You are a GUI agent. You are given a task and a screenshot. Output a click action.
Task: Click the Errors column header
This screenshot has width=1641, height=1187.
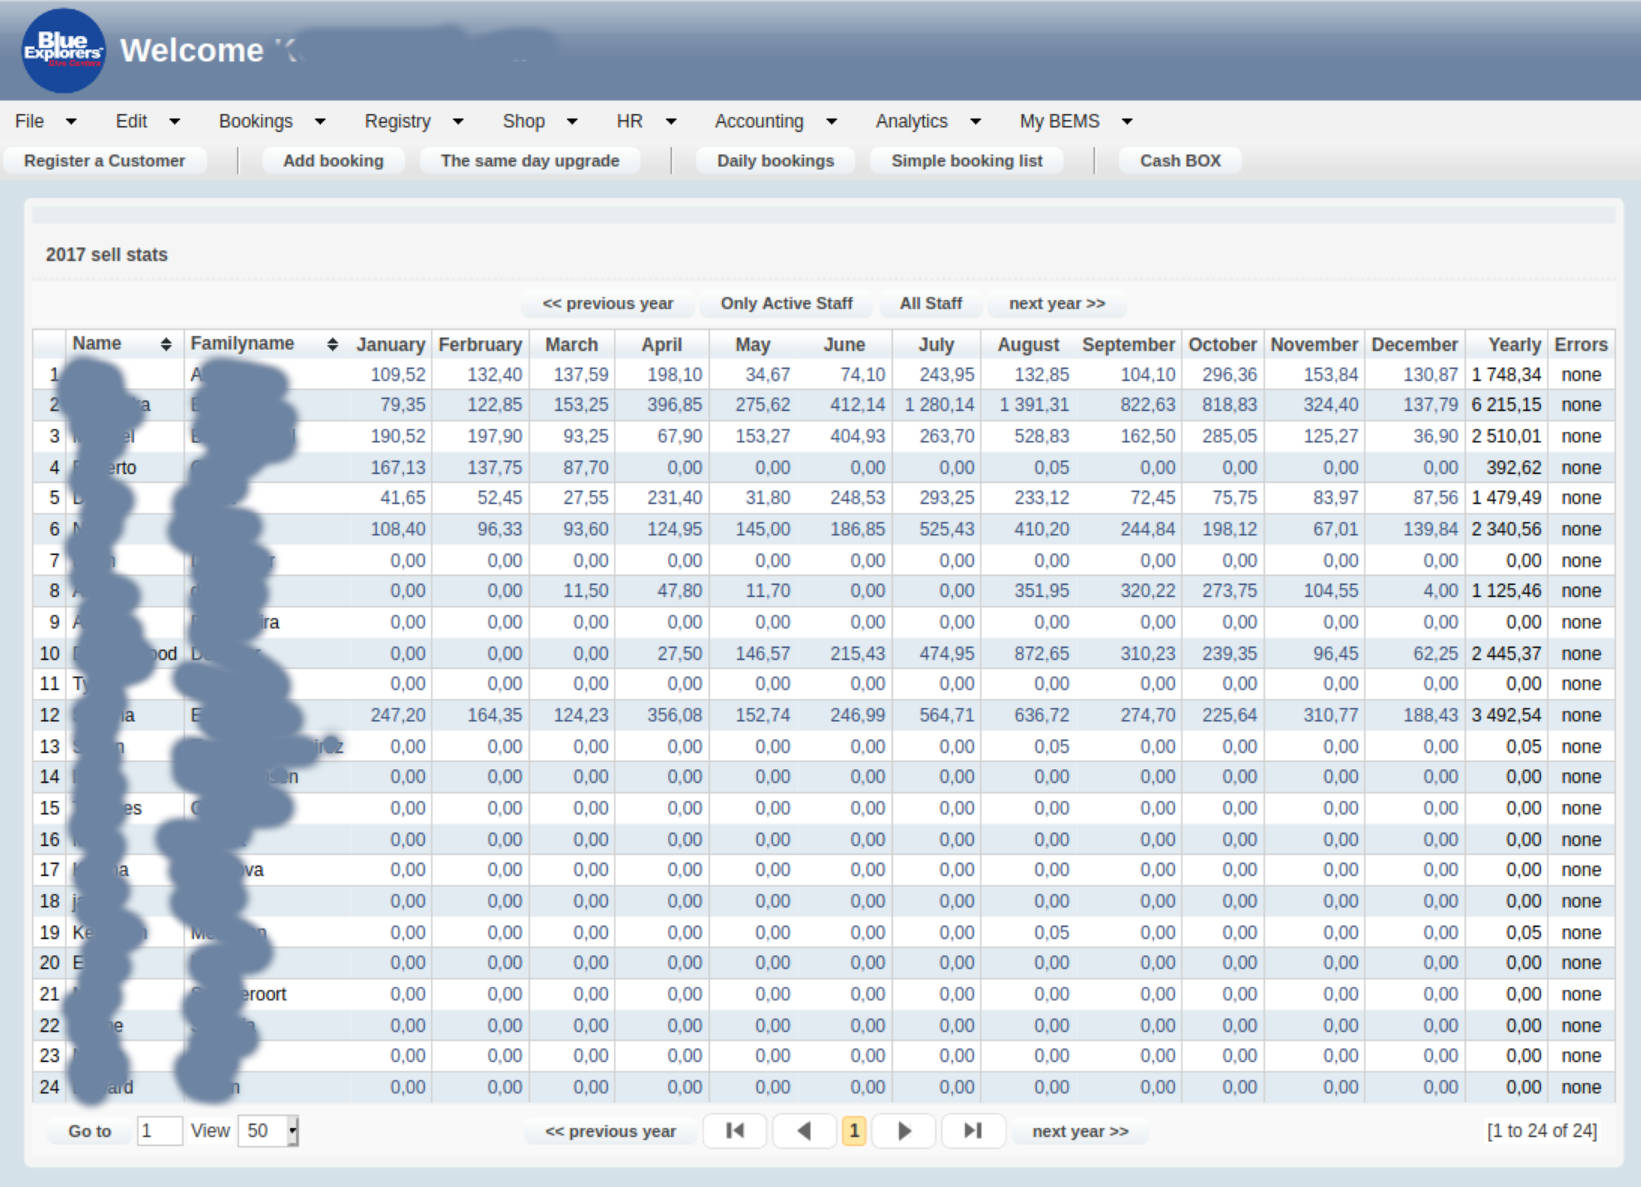[1581, 344]
